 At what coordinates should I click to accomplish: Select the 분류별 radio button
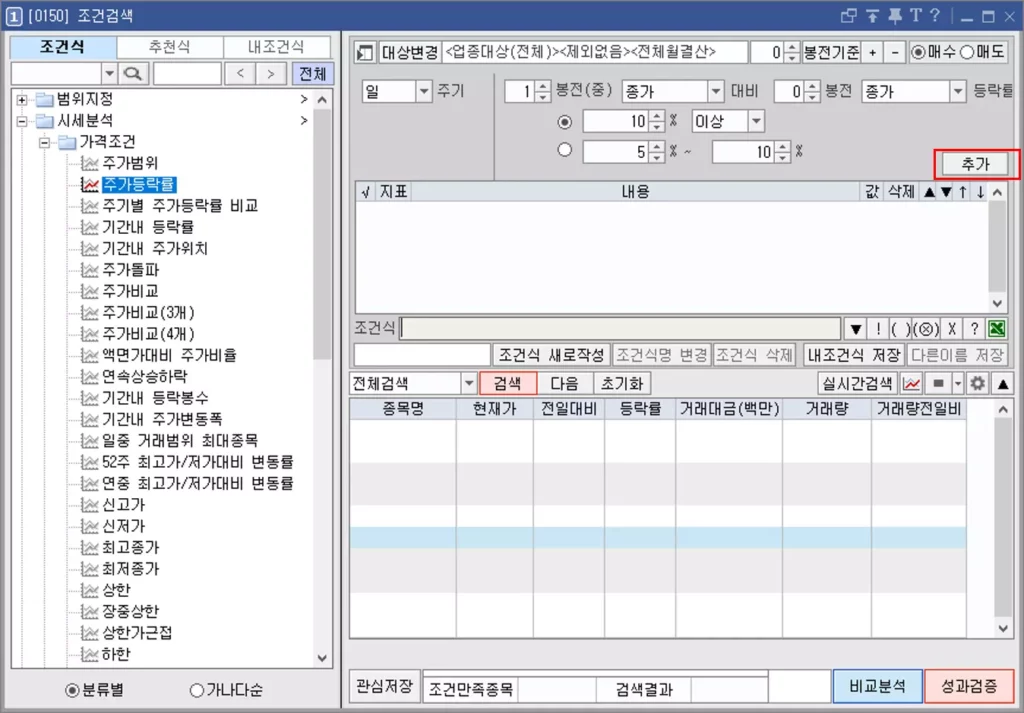click(x=72, y=690)
